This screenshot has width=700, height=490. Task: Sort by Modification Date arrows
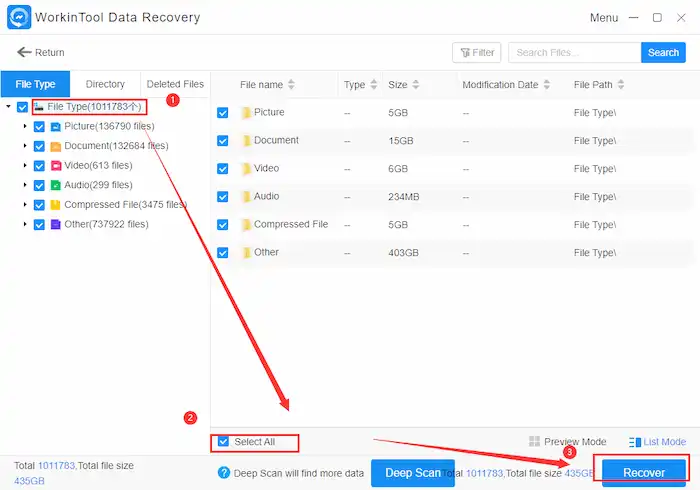point(546,84)
